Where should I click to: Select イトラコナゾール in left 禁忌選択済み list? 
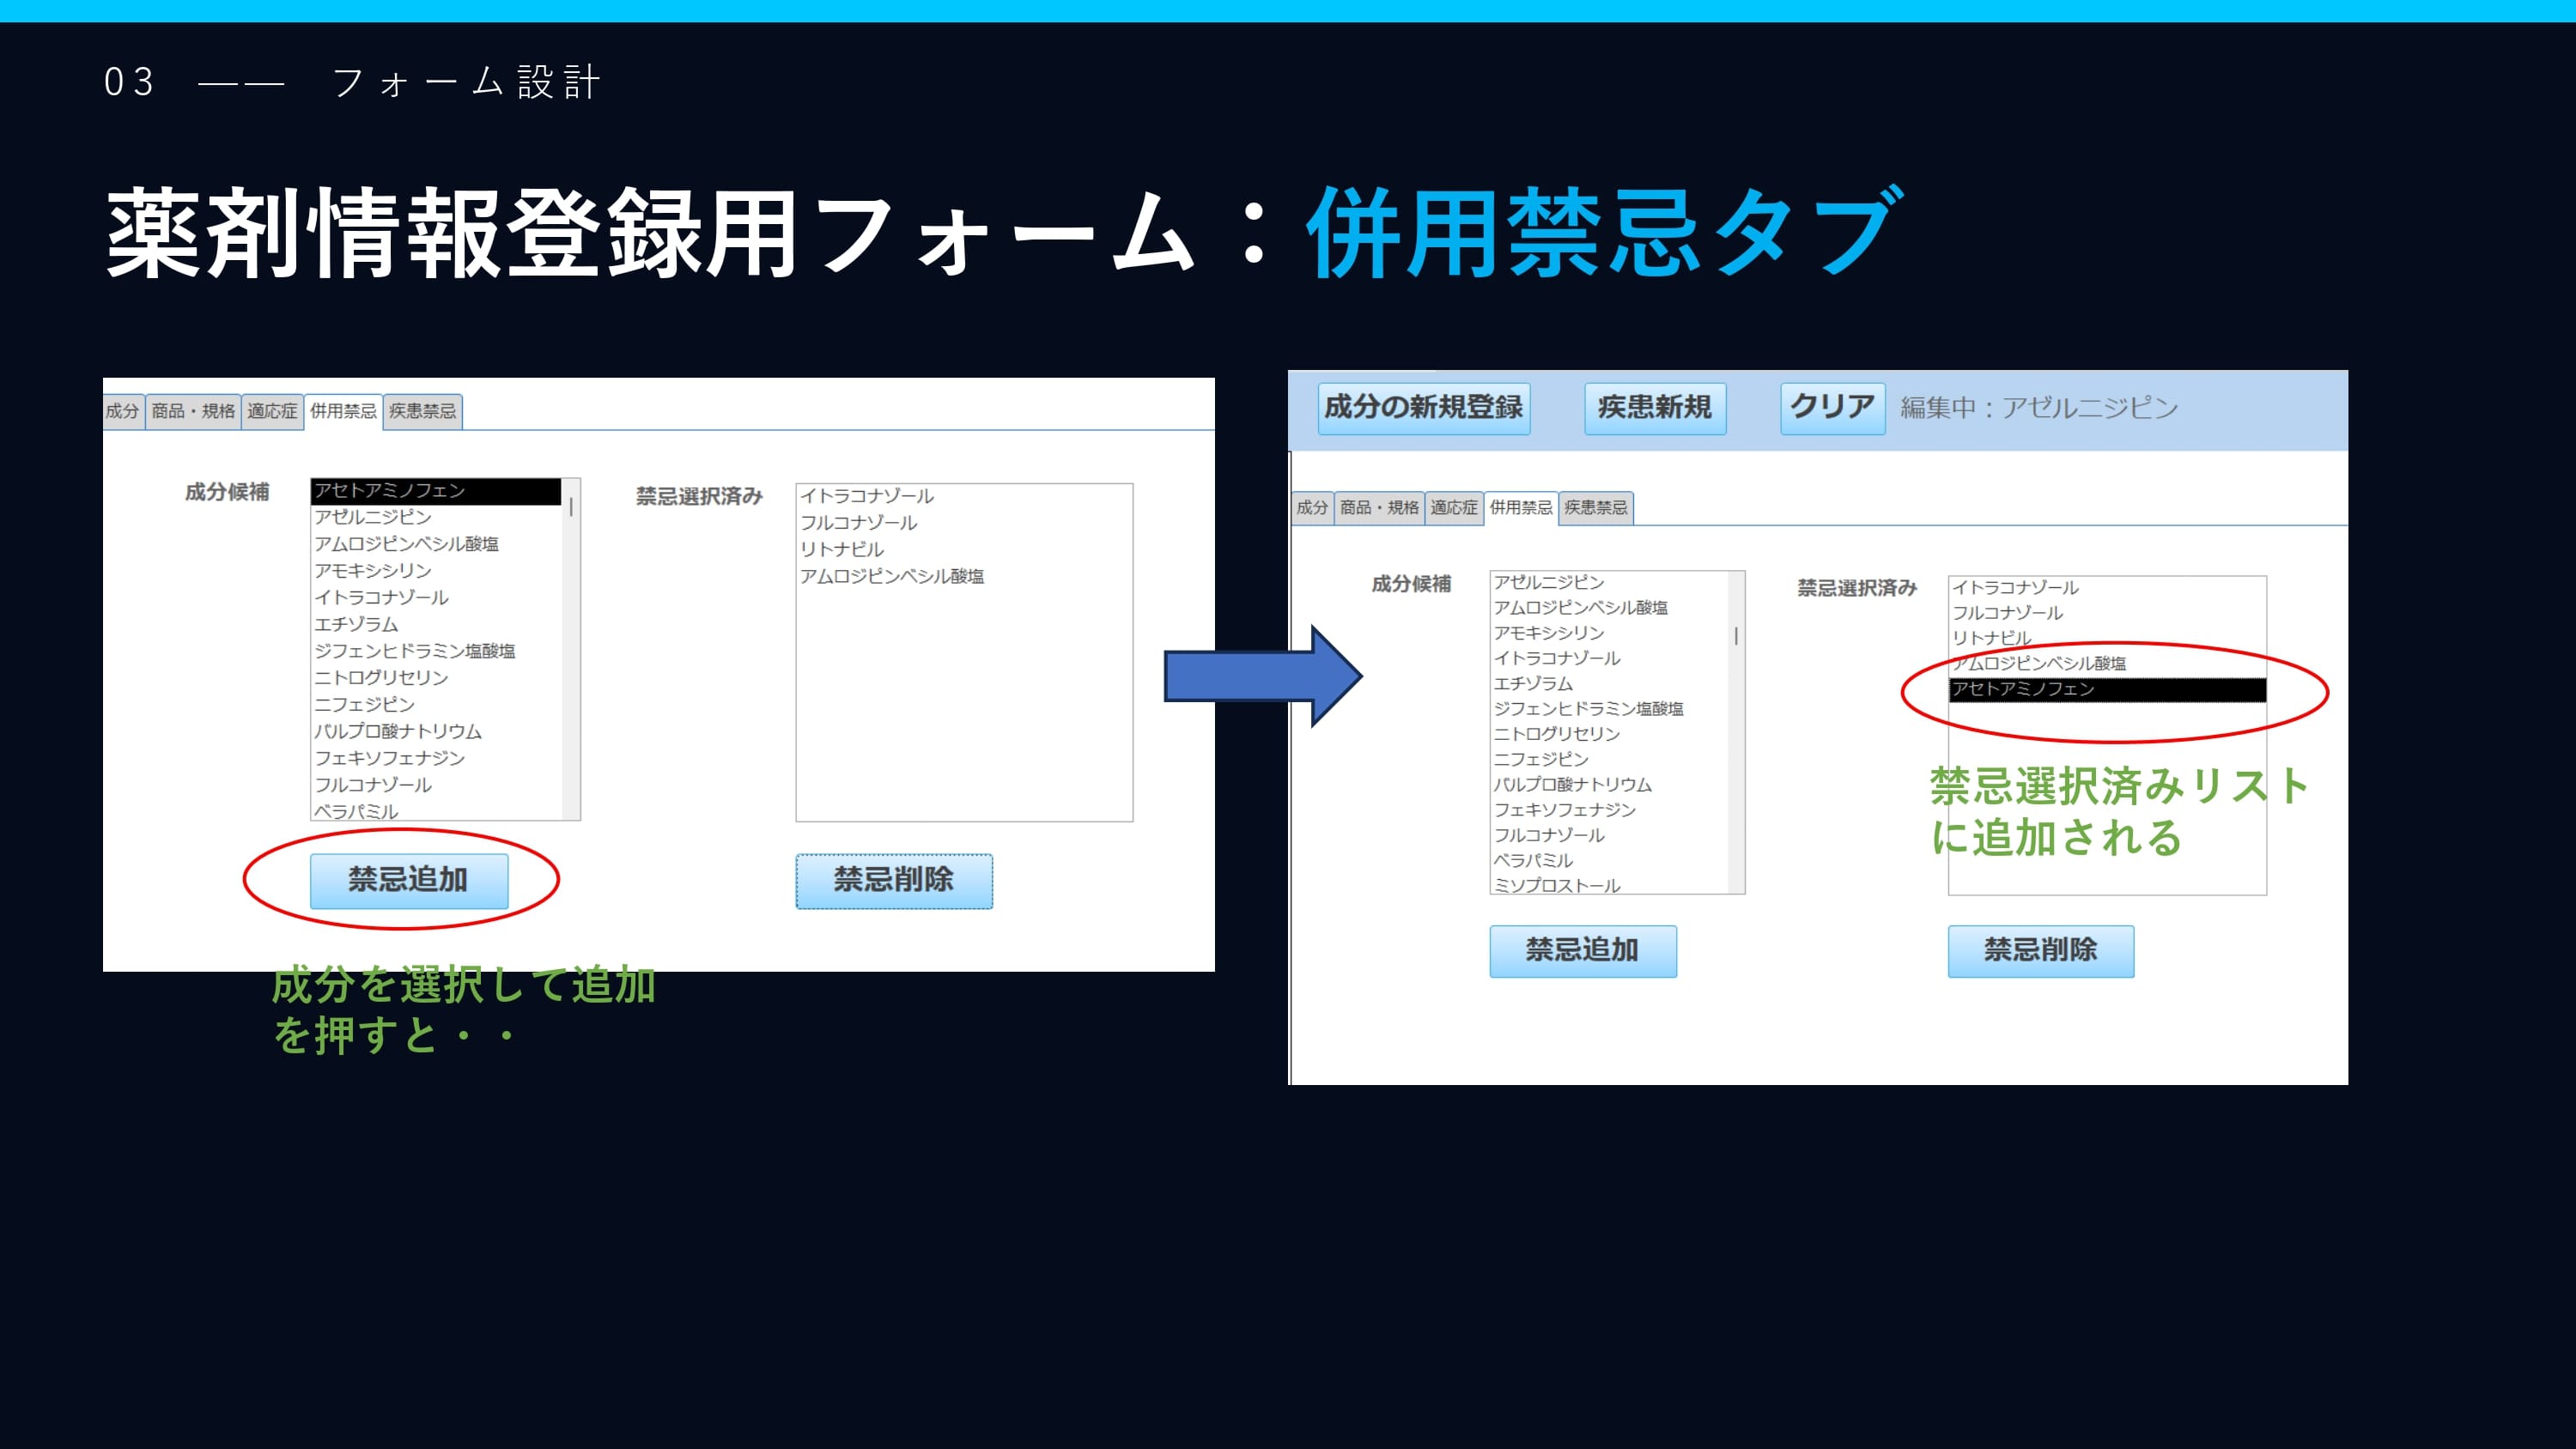[866, 496]
